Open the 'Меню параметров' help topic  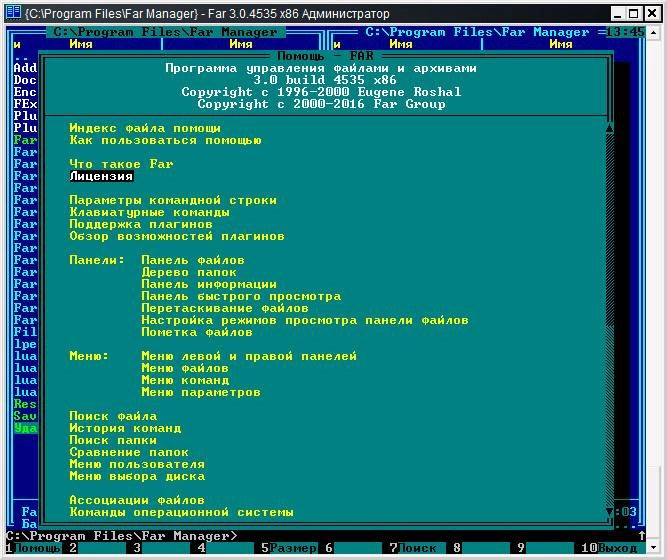click(x=201, y=392)
